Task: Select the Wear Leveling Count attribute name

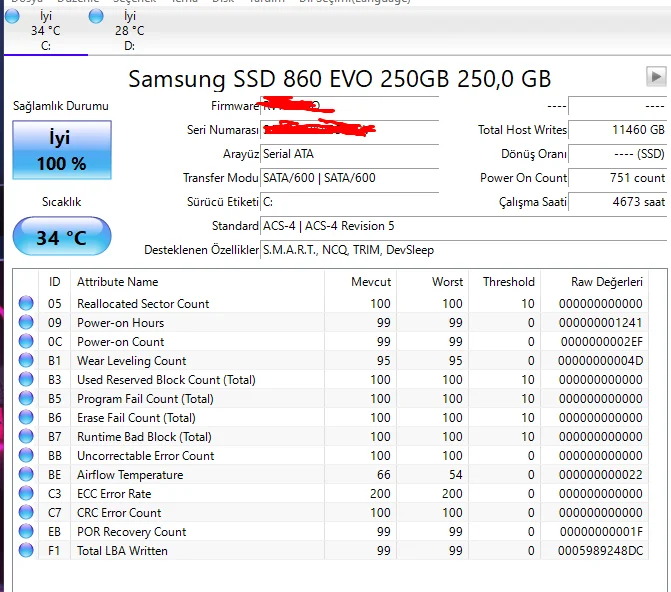Action: (131, 360)
